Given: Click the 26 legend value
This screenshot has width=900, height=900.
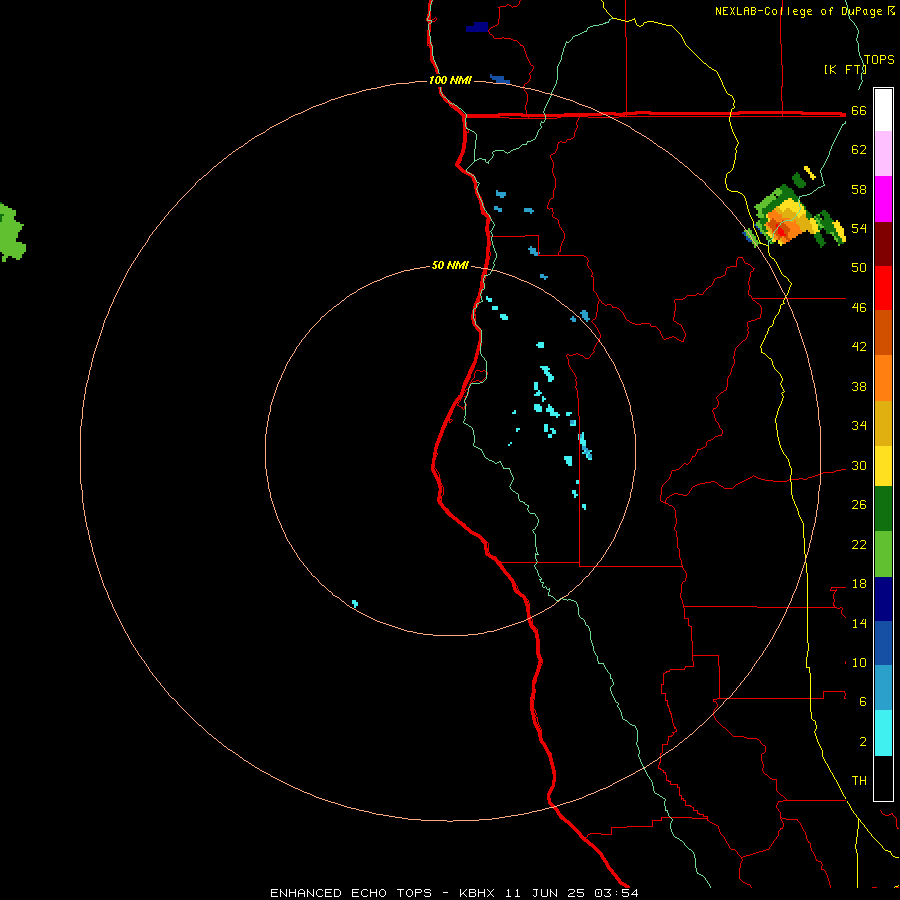Looking at the screenshot, I should coord(859,505).
